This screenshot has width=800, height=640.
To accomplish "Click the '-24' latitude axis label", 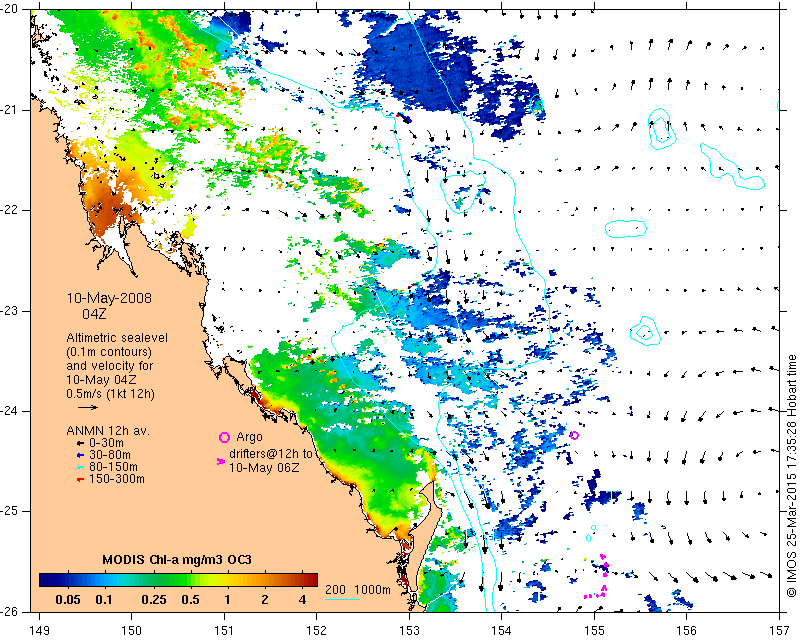I will coord(10,411).
